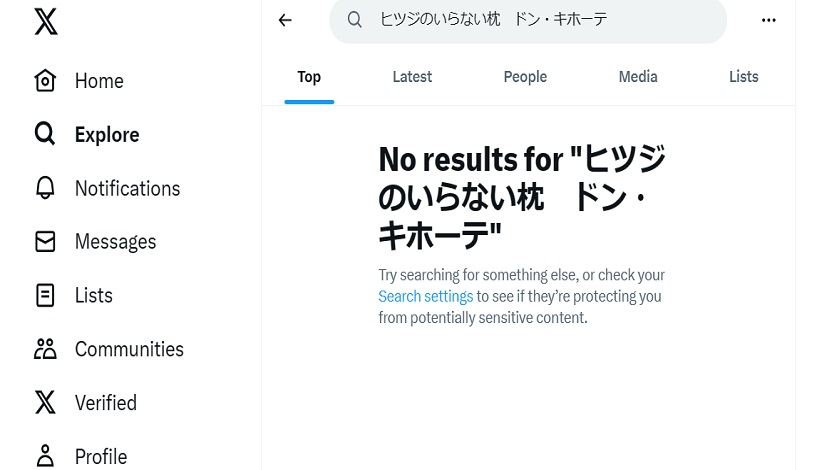Select the Top results tab
Viewport: 817px width, 470px height.
click(x=309, y=77)
